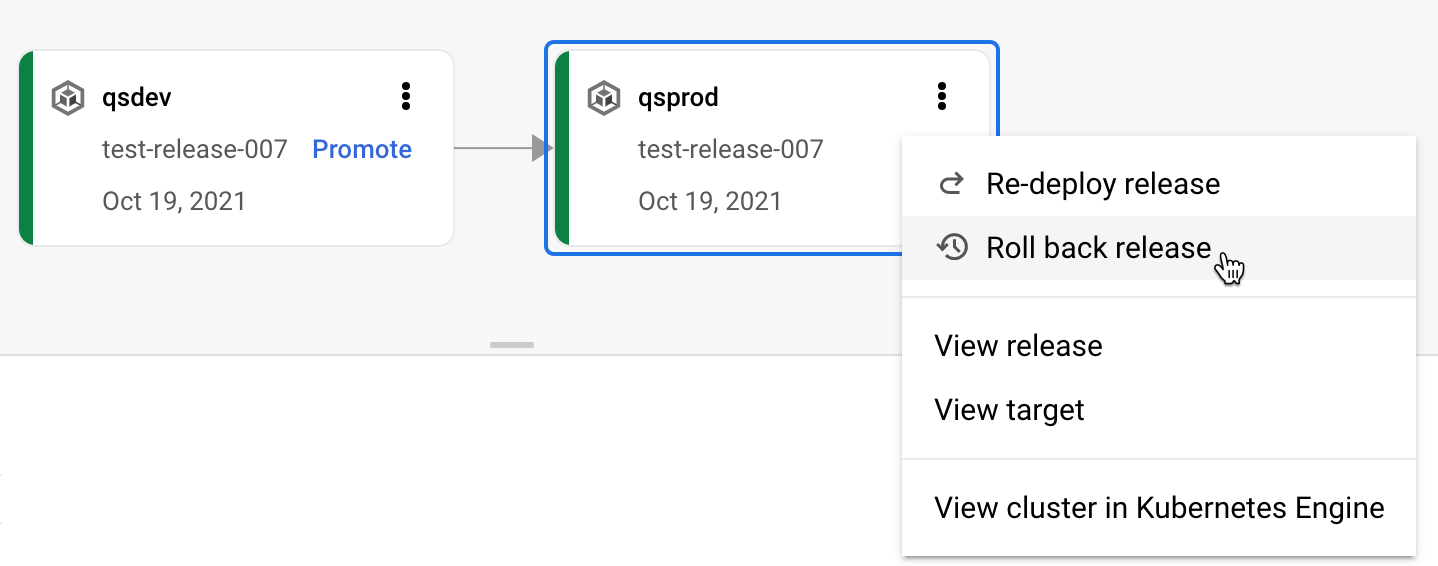Click the Roll back release history icon

(x=952, y=247)
